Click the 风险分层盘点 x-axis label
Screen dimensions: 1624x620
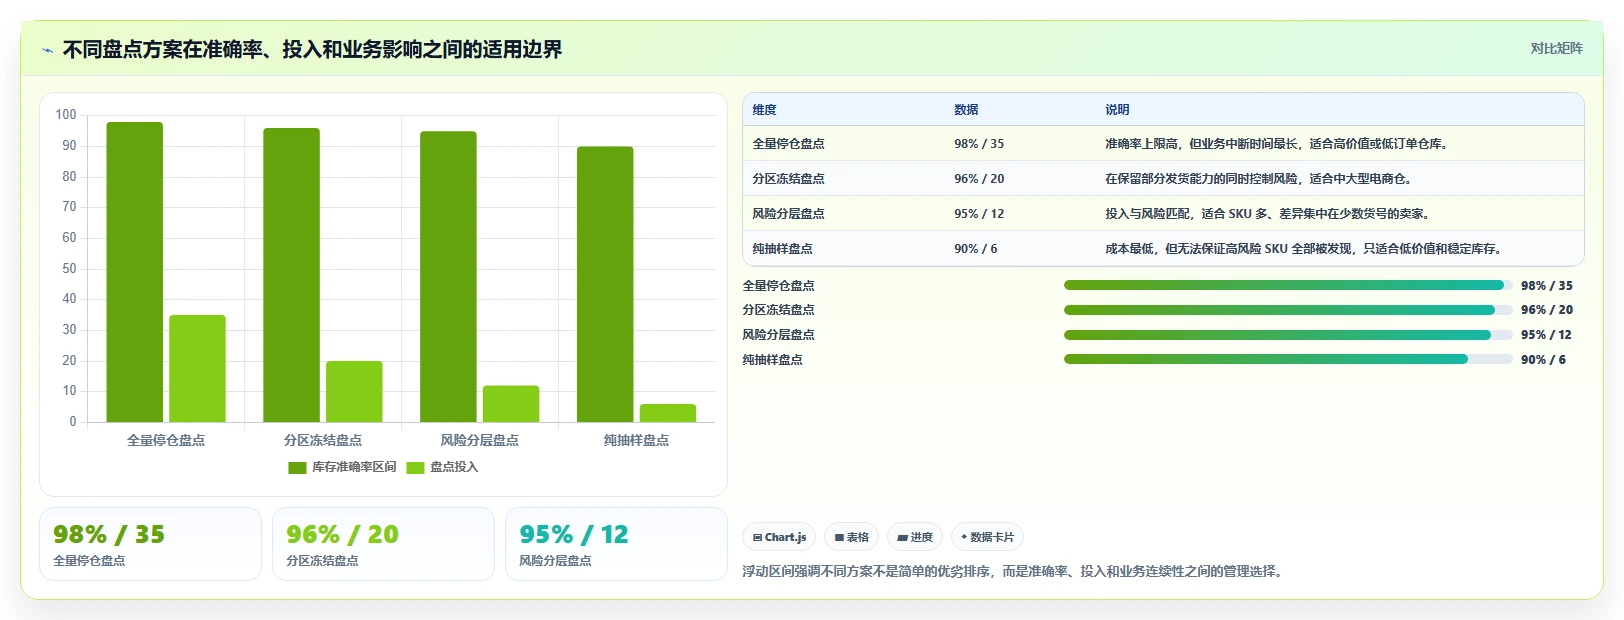click(480, 440)
